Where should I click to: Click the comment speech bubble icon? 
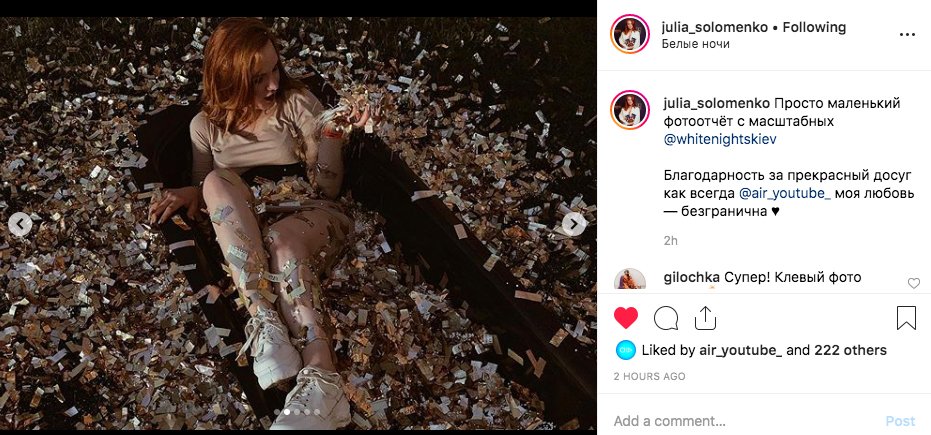pyautogui.click(x=666, y=318)
